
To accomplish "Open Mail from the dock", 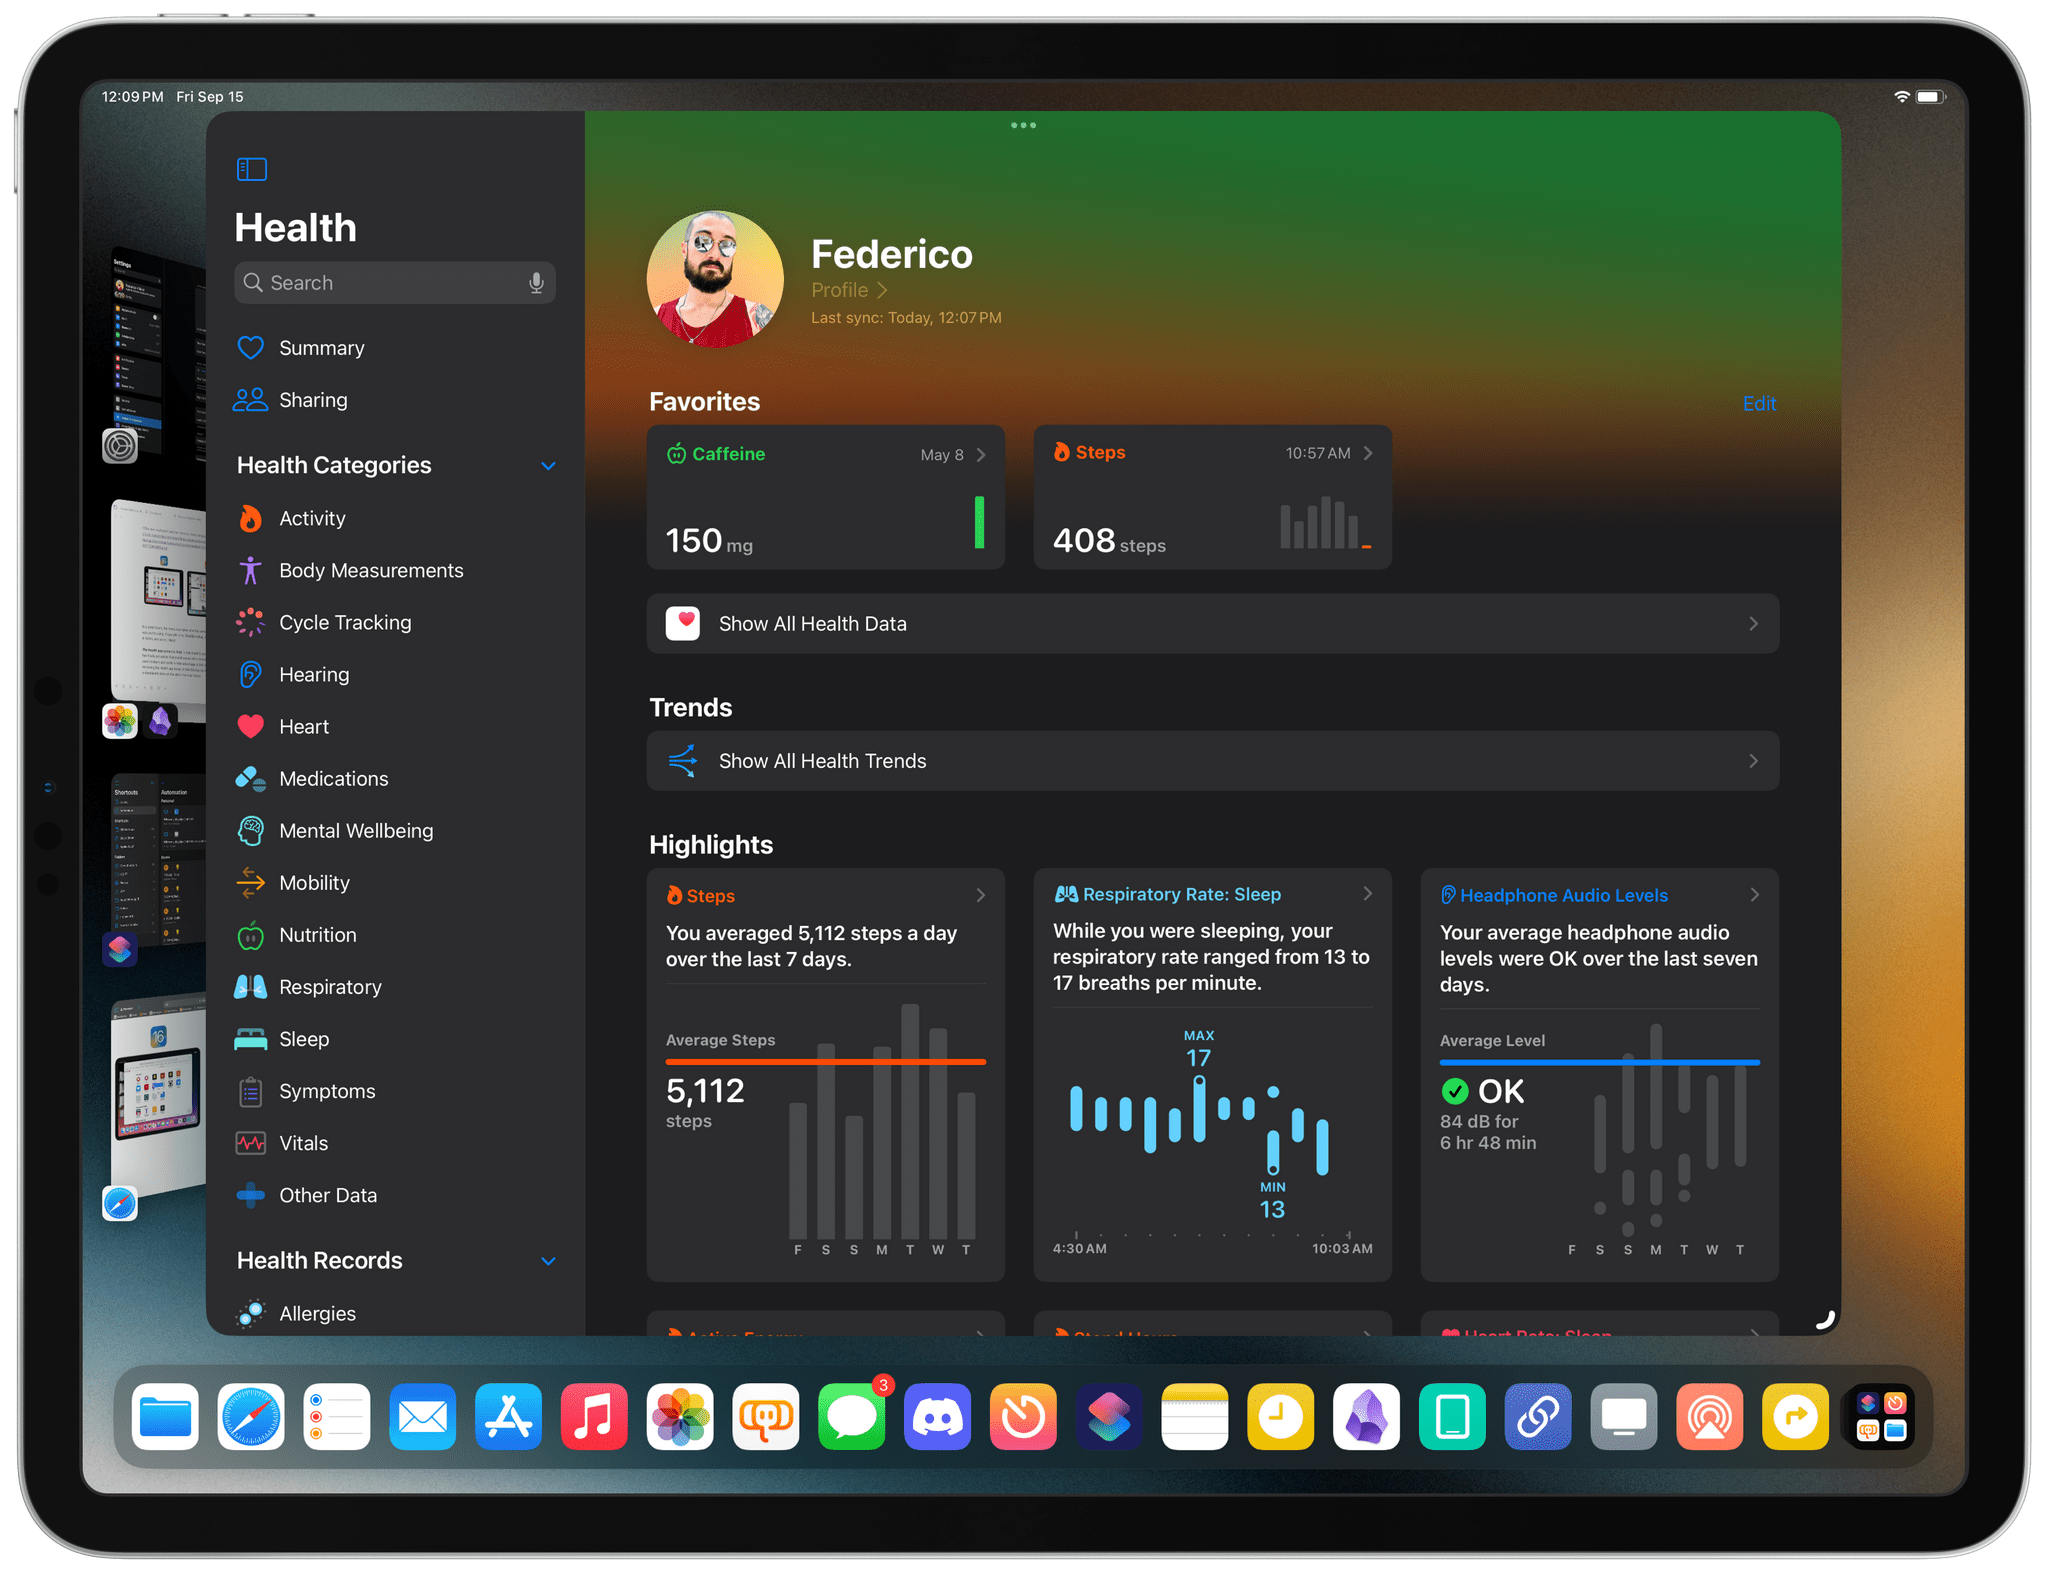I will pyautogui.click(x=422, y=1417).
